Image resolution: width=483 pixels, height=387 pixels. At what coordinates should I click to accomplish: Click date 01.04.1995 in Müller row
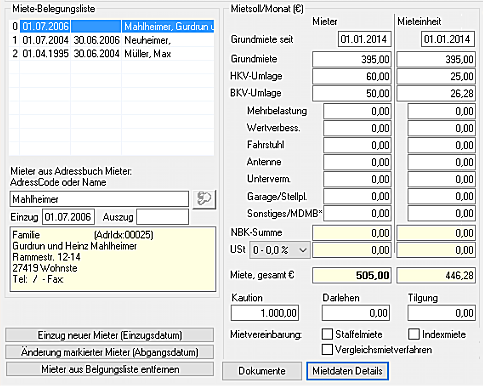coord(46,54)
